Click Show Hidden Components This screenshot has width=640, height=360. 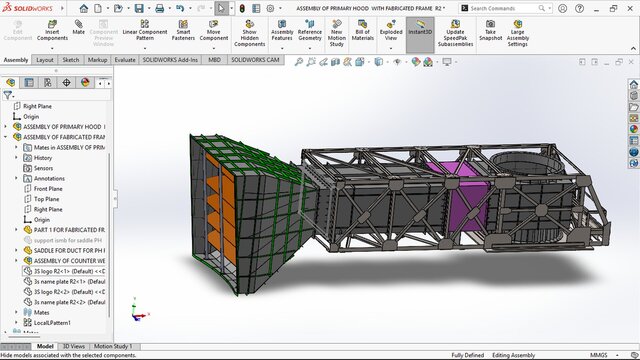pyautogui.click(x=249, y=33)
